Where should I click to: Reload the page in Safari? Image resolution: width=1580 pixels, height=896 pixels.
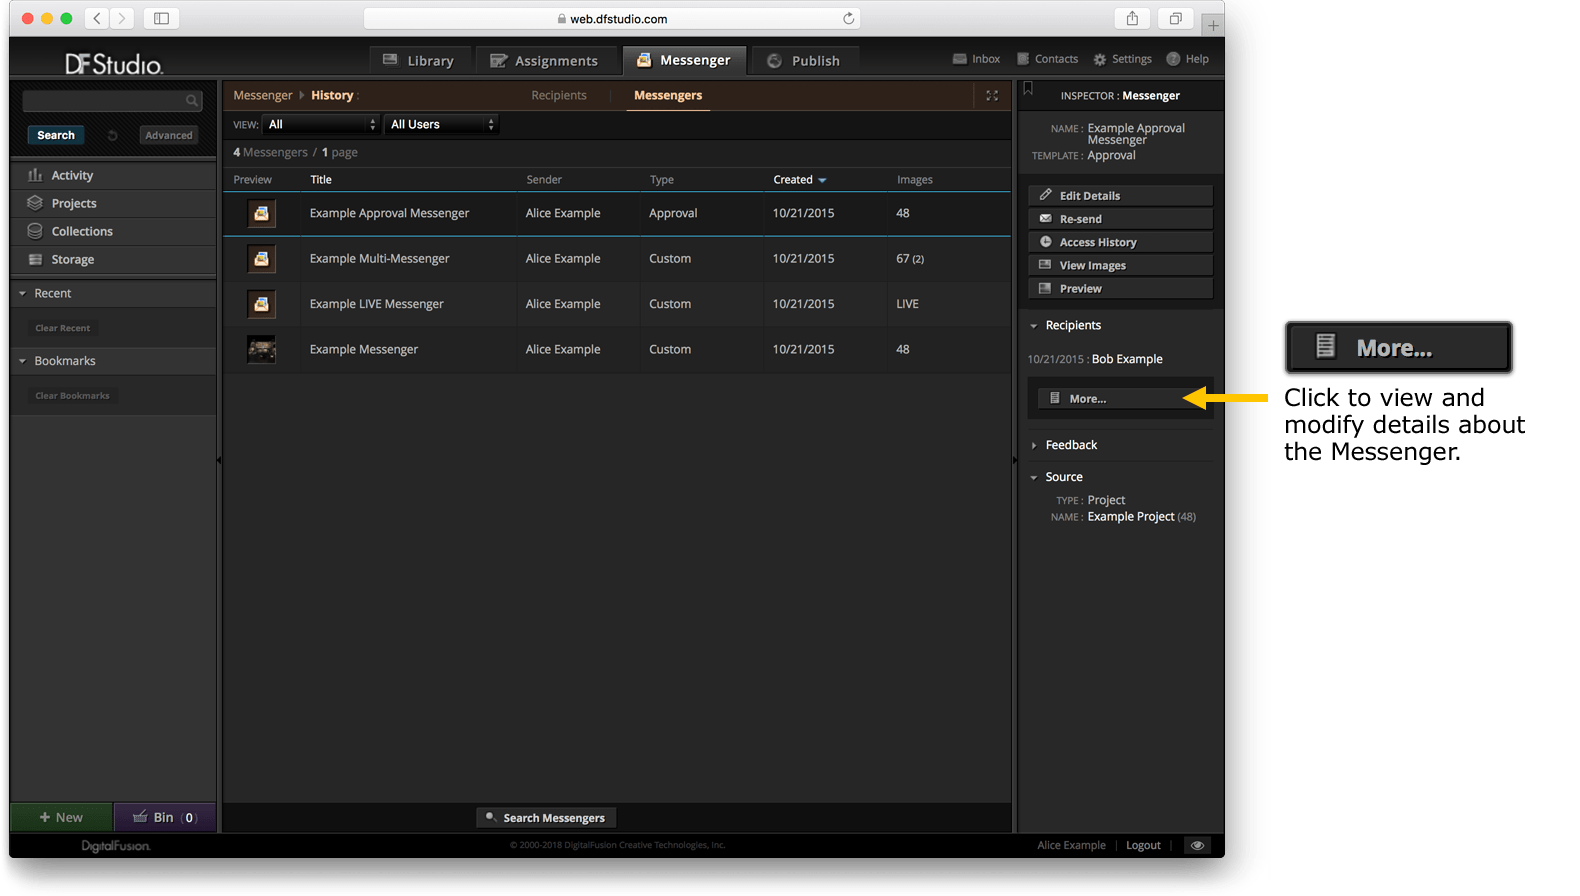tap(848, 18)
